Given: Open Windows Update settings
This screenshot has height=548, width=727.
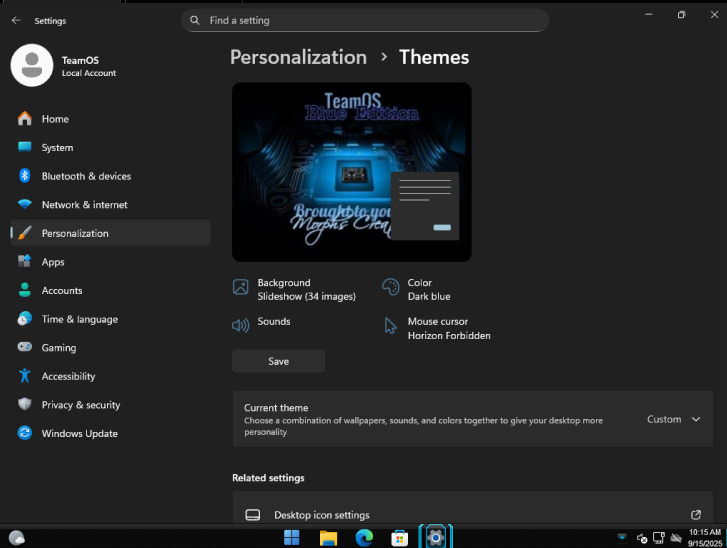Looking at the screenshot, I should tap(110, 433).
